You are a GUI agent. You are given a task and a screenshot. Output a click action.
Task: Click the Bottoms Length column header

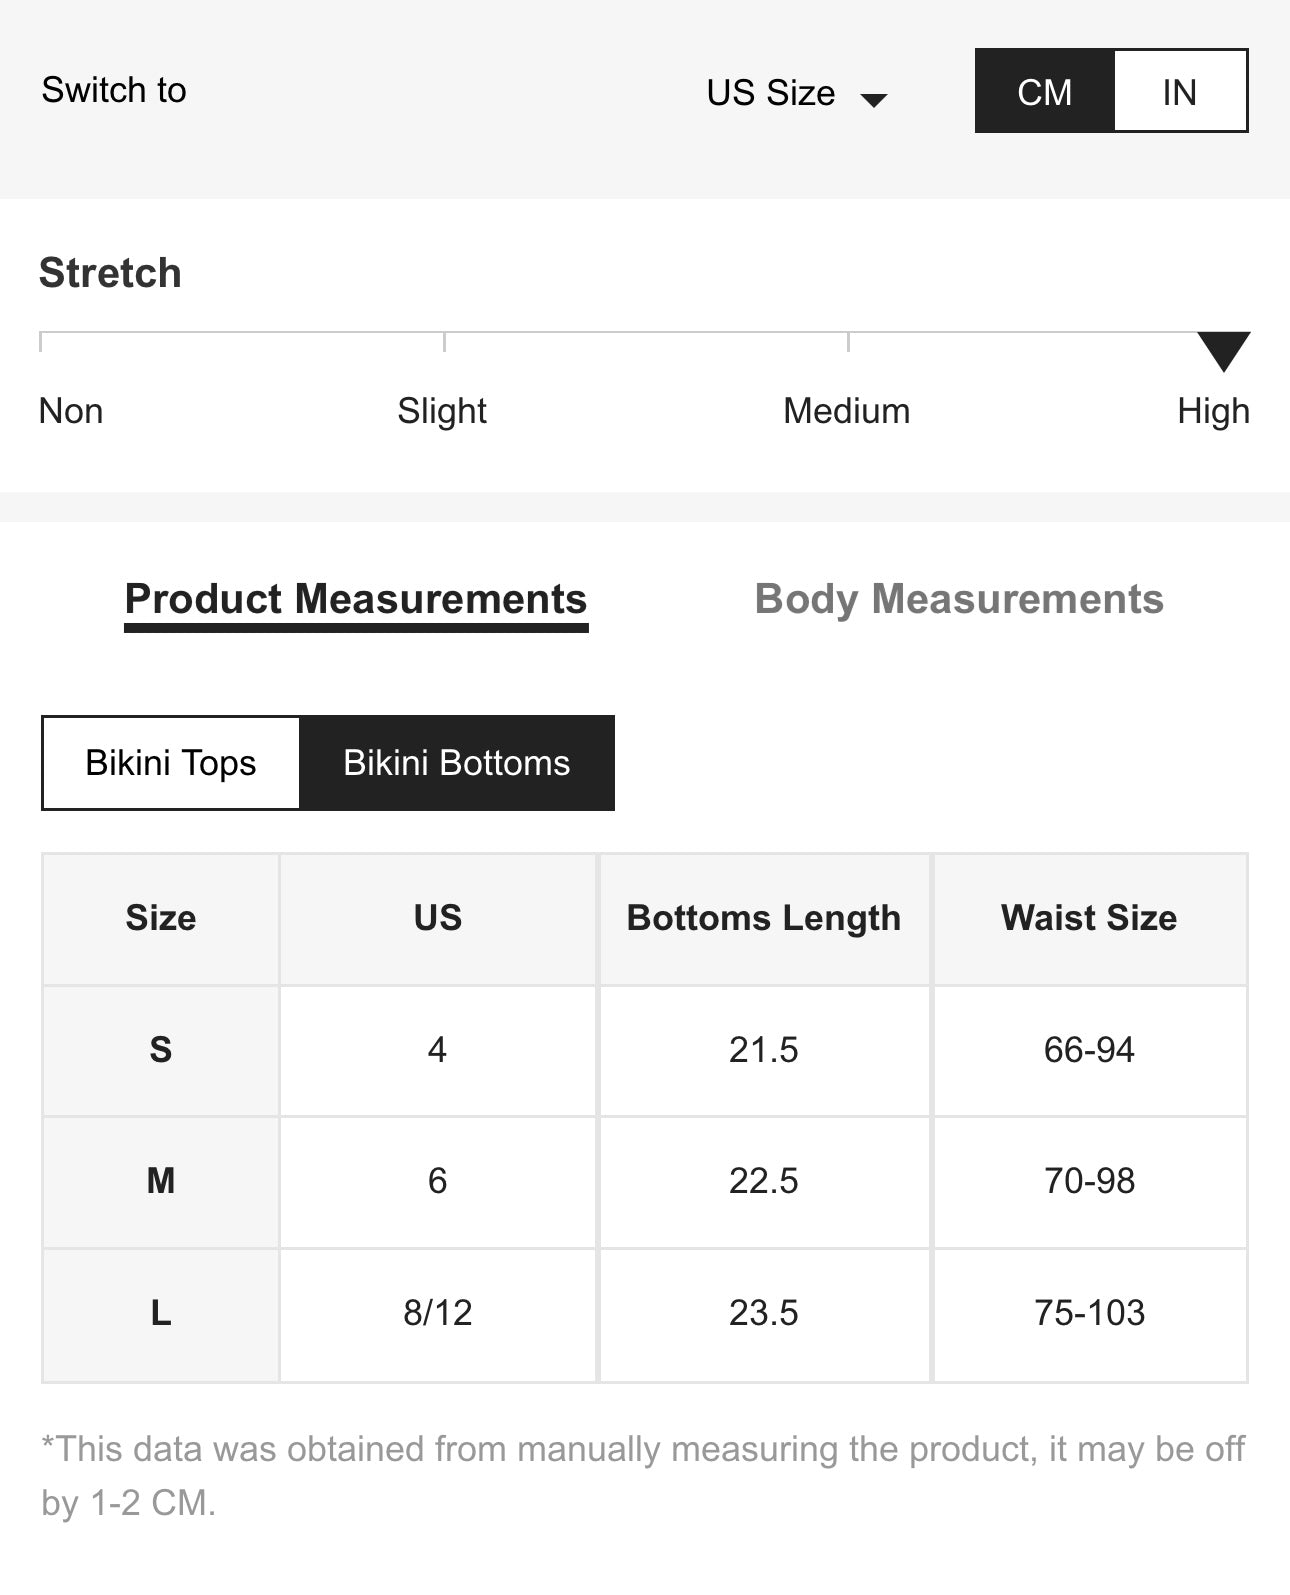click(x=764, y=918)
